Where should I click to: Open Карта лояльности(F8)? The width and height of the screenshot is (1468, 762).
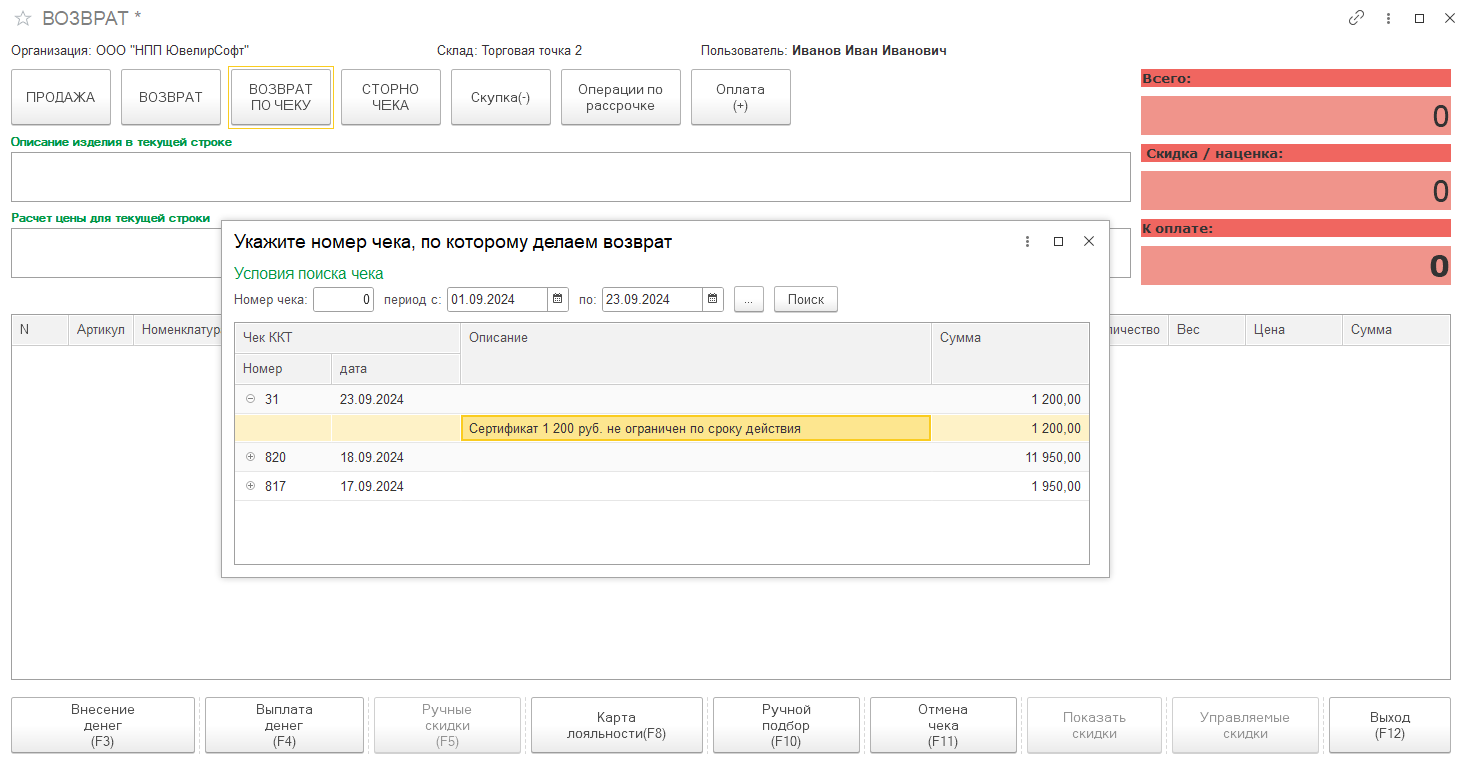pyautogui.click(x=617, y=725)
